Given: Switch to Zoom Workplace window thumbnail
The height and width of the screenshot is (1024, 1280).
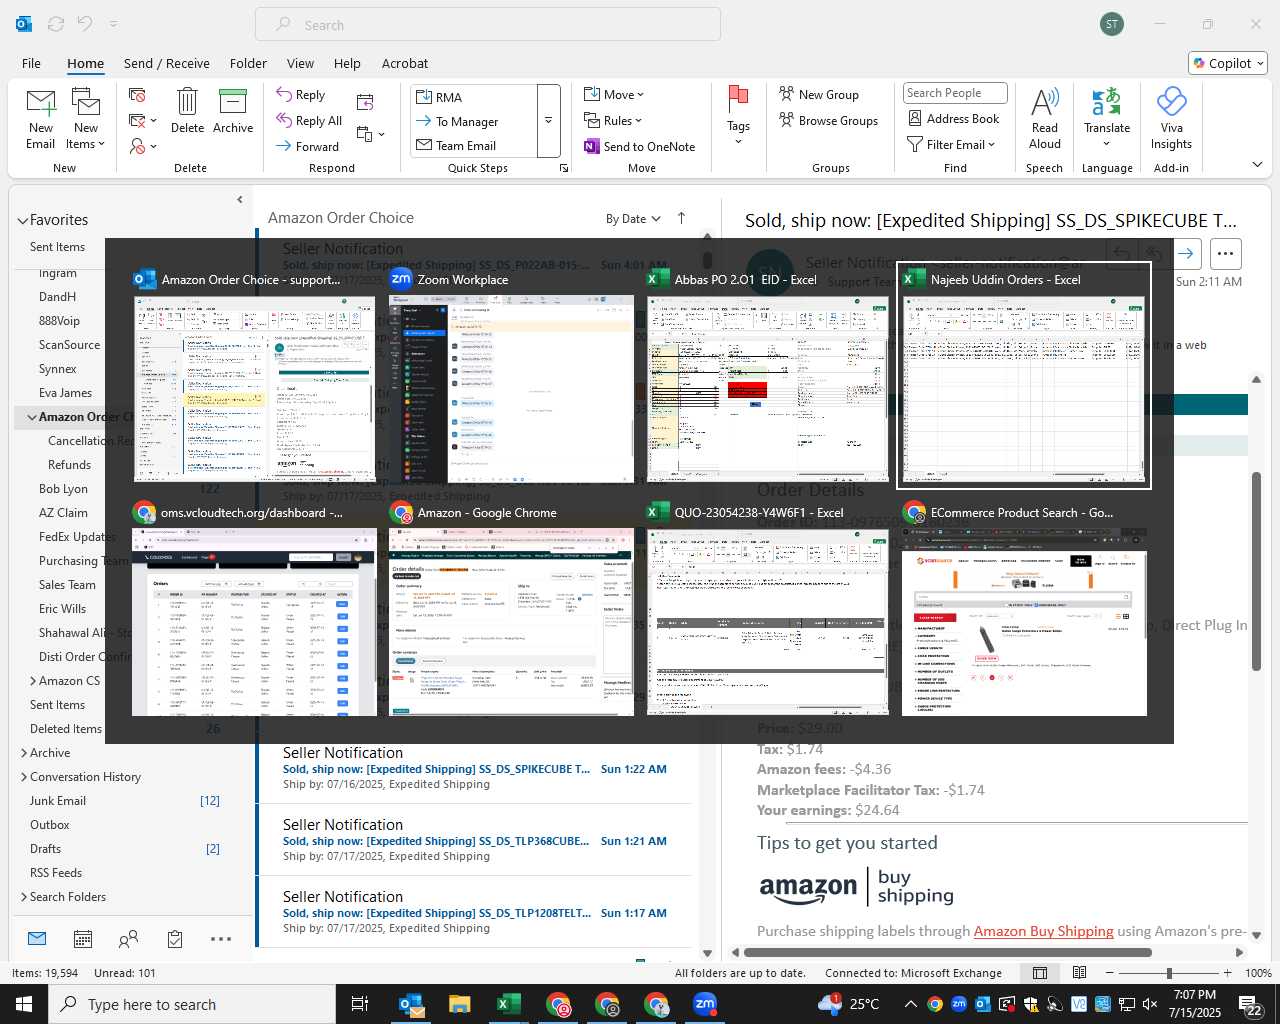Looking at the screenshot, I should pyautogui.click(x=511, y=375).
